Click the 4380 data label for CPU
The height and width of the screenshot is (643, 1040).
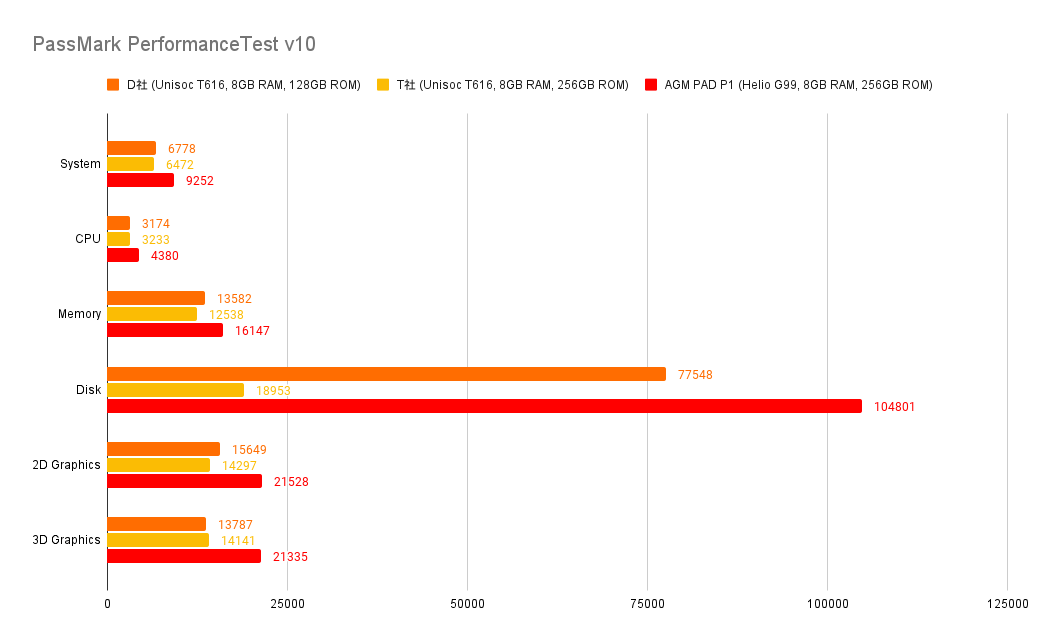coord(165,256)
